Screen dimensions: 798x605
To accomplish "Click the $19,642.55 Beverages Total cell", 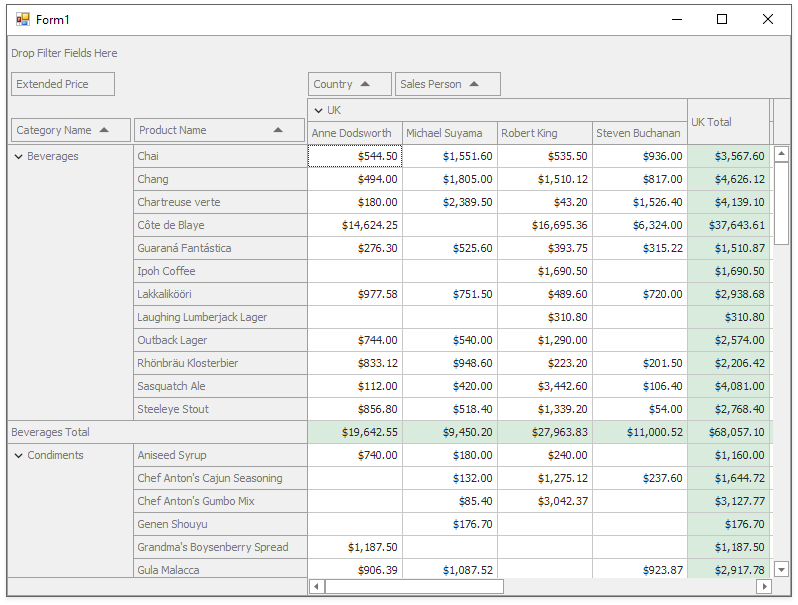I will click(355, 432).
